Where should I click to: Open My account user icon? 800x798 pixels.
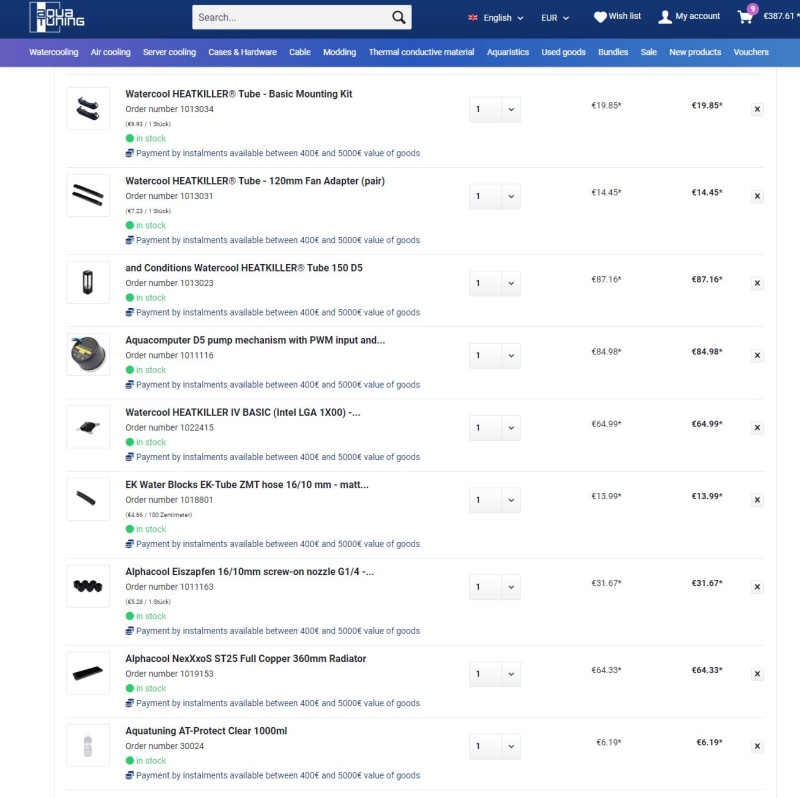point(665,17)
